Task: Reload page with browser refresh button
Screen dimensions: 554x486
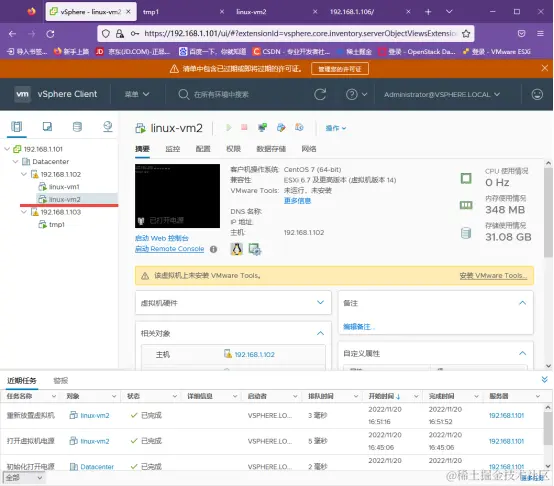Action: (50, 34)
